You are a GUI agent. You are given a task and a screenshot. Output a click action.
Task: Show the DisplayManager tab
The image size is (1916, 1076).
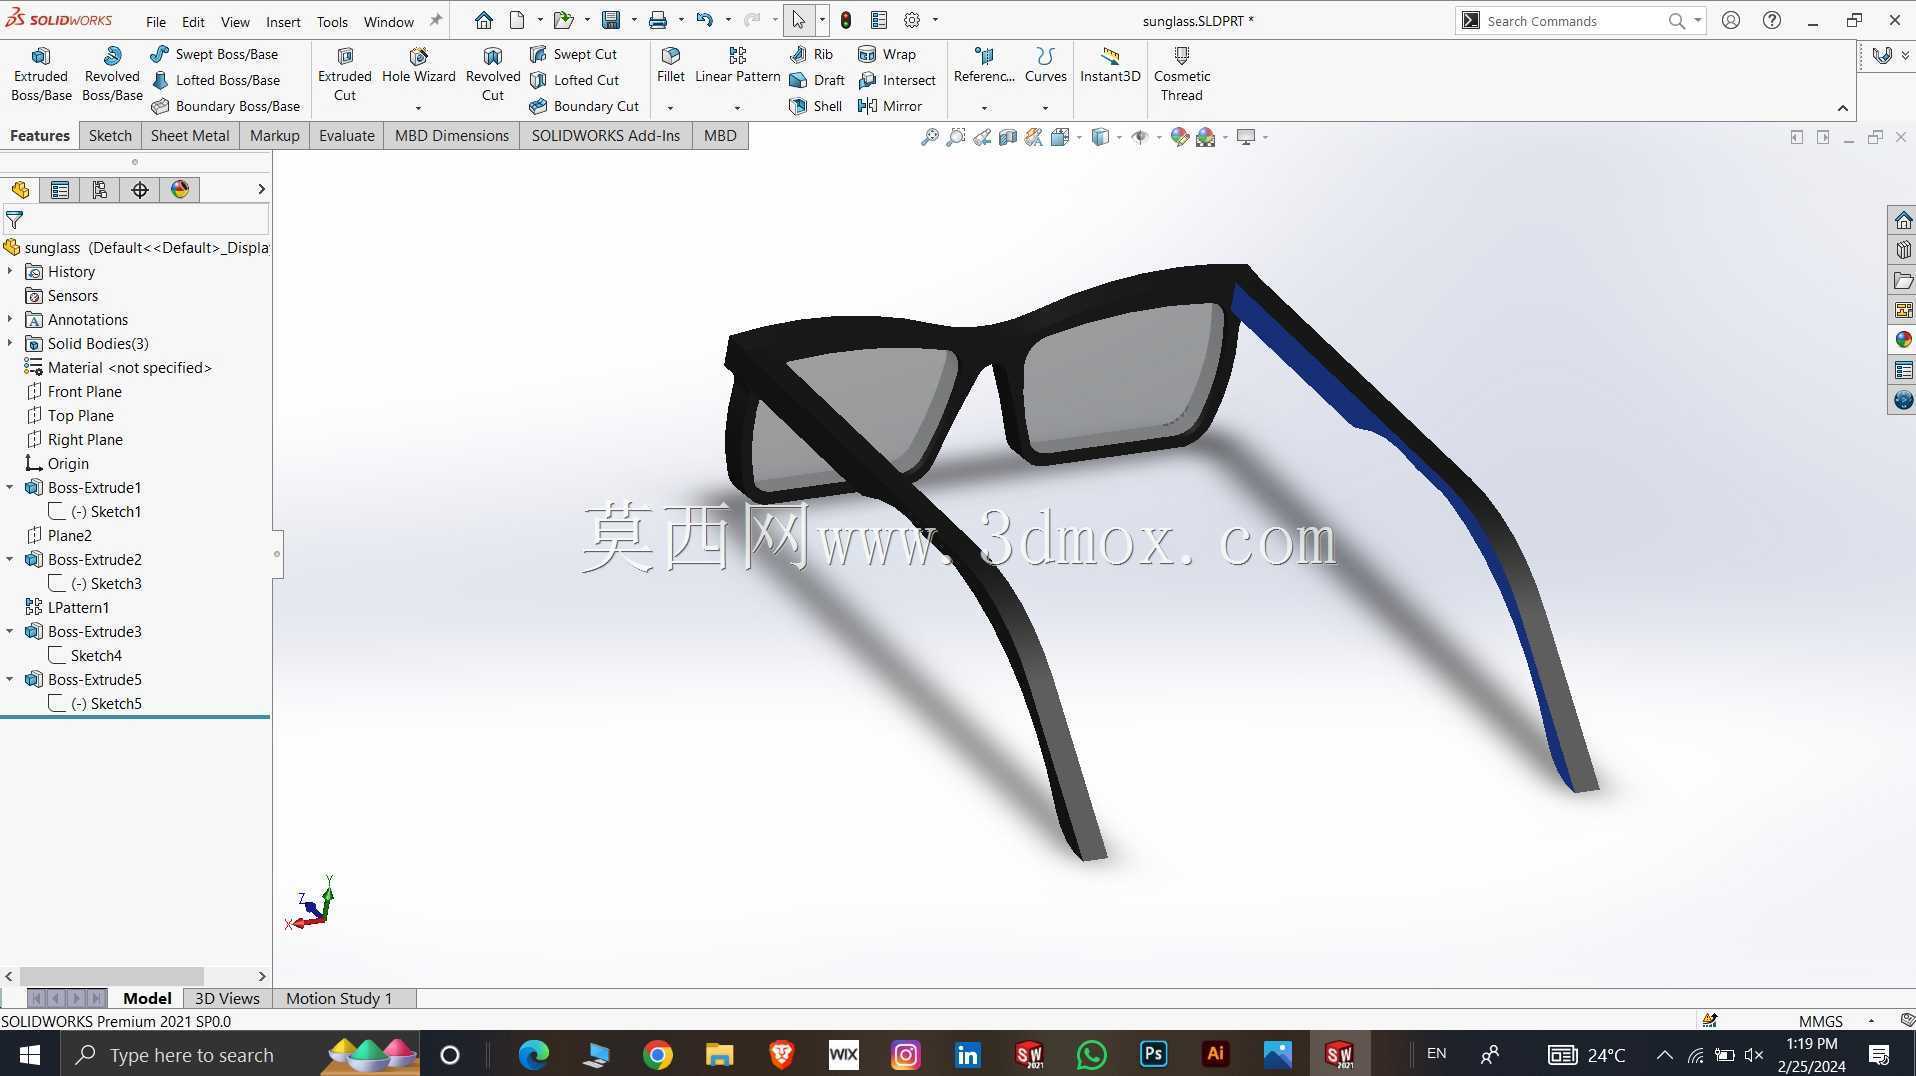(180, 190)
